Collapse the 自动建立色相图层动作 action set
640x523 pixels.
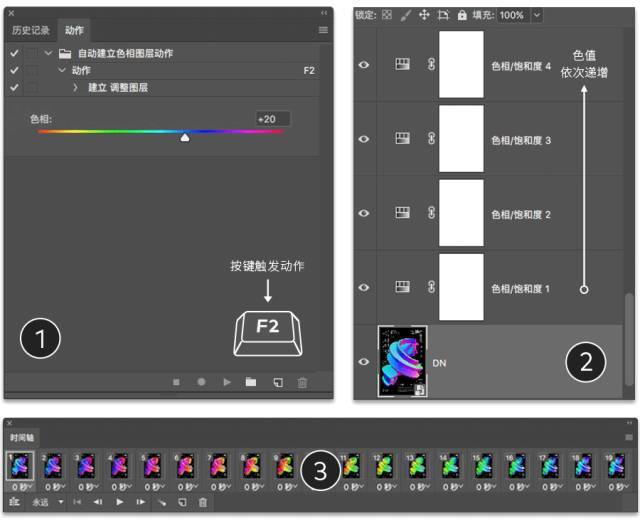pyautogui.click(x=48, y=53)
